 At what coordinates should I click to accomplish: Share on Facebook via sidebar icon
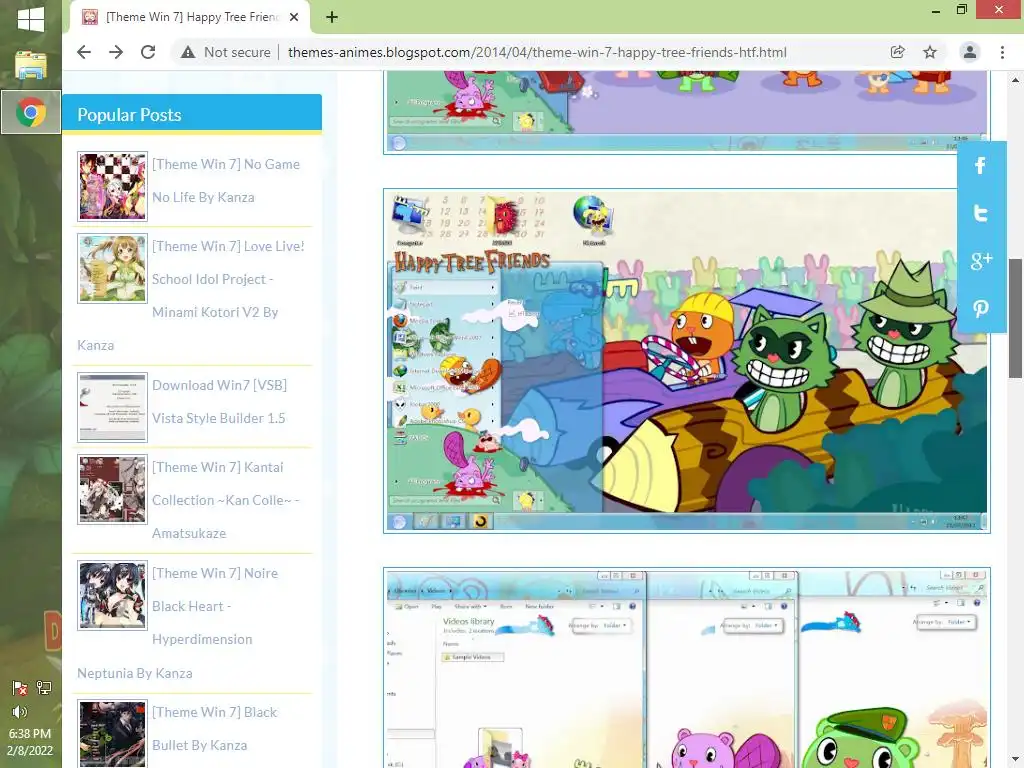click(x=980, y=165)
